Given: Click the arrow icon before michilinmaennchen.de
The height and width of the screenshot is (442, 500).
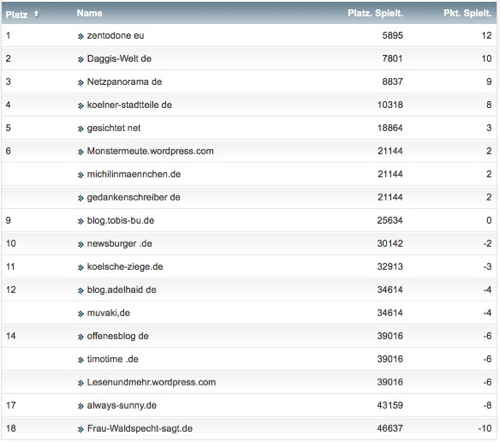Looking at the screenshot, I should coord(80,175).
